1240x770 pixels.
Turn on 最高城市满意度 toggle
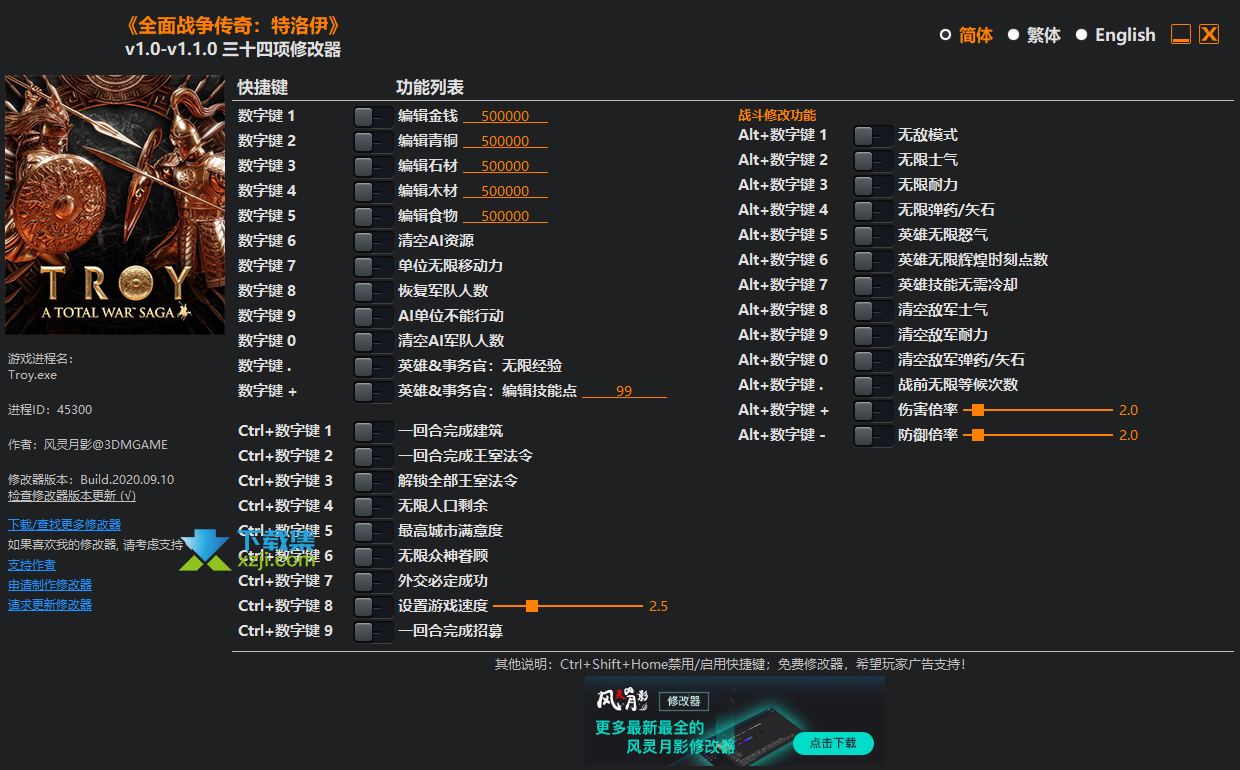(373, 531)
